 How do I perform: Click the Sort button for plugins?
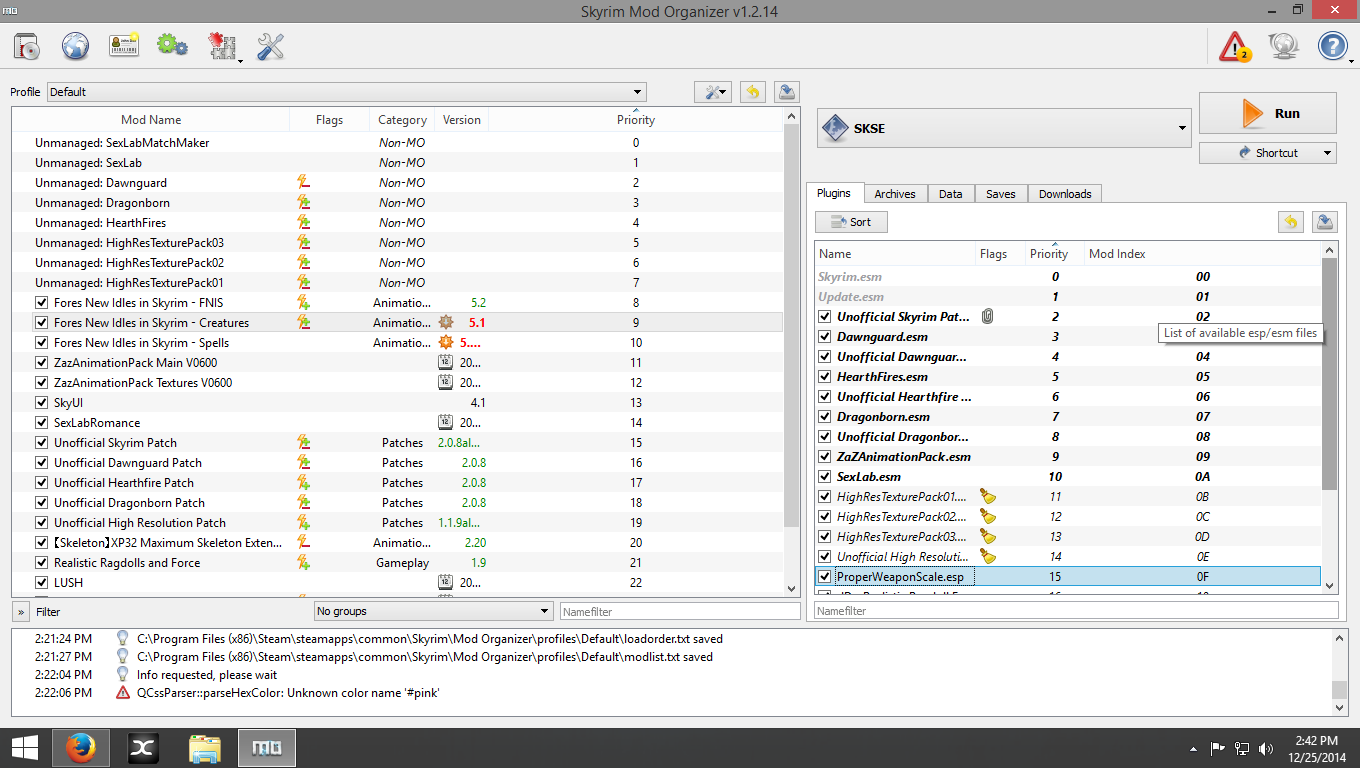point(851,222)
